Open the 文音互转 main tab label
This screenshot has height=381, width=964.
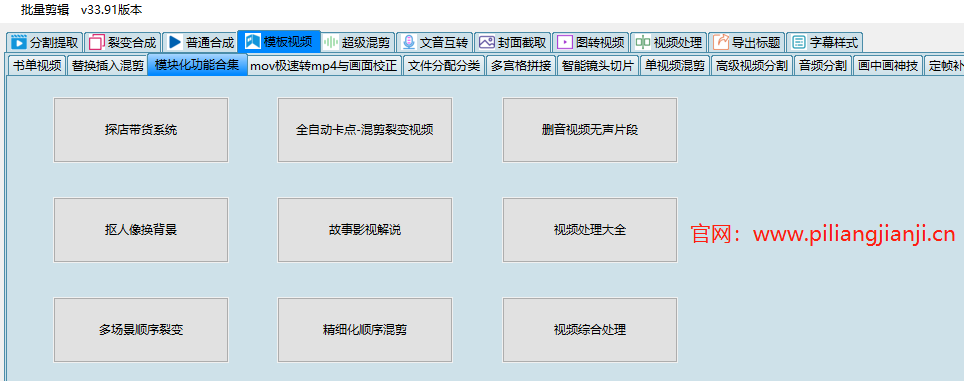(x=443, y=42)
